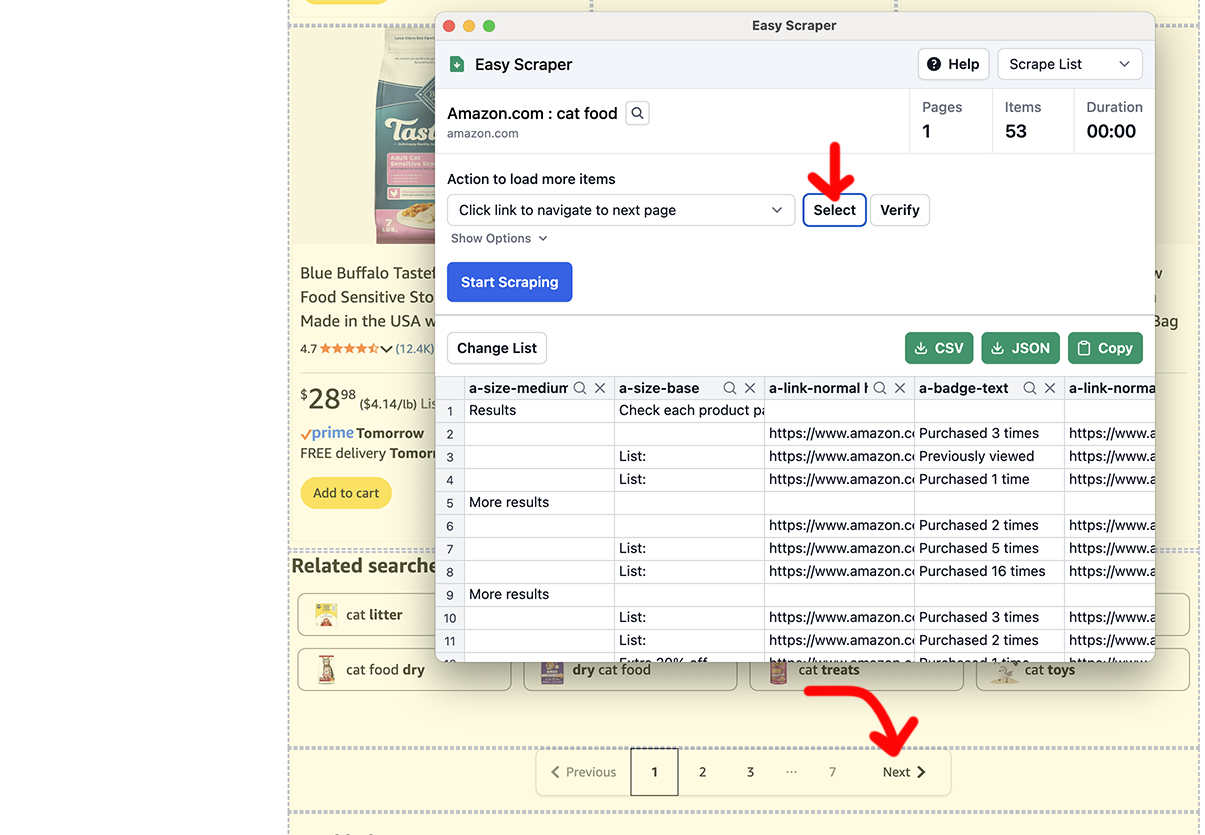Click the Select button
1205x835 pixels.
click(834, 210)
